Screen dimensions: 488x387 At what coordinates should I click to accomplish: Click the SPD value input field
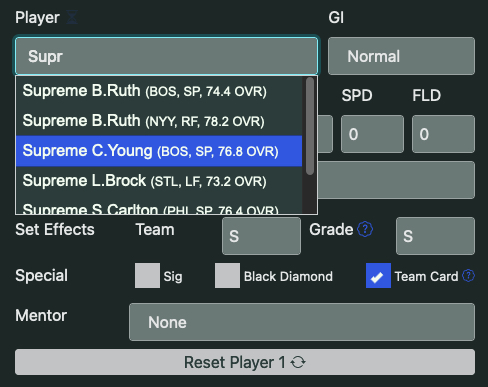[x=372, y=134]
